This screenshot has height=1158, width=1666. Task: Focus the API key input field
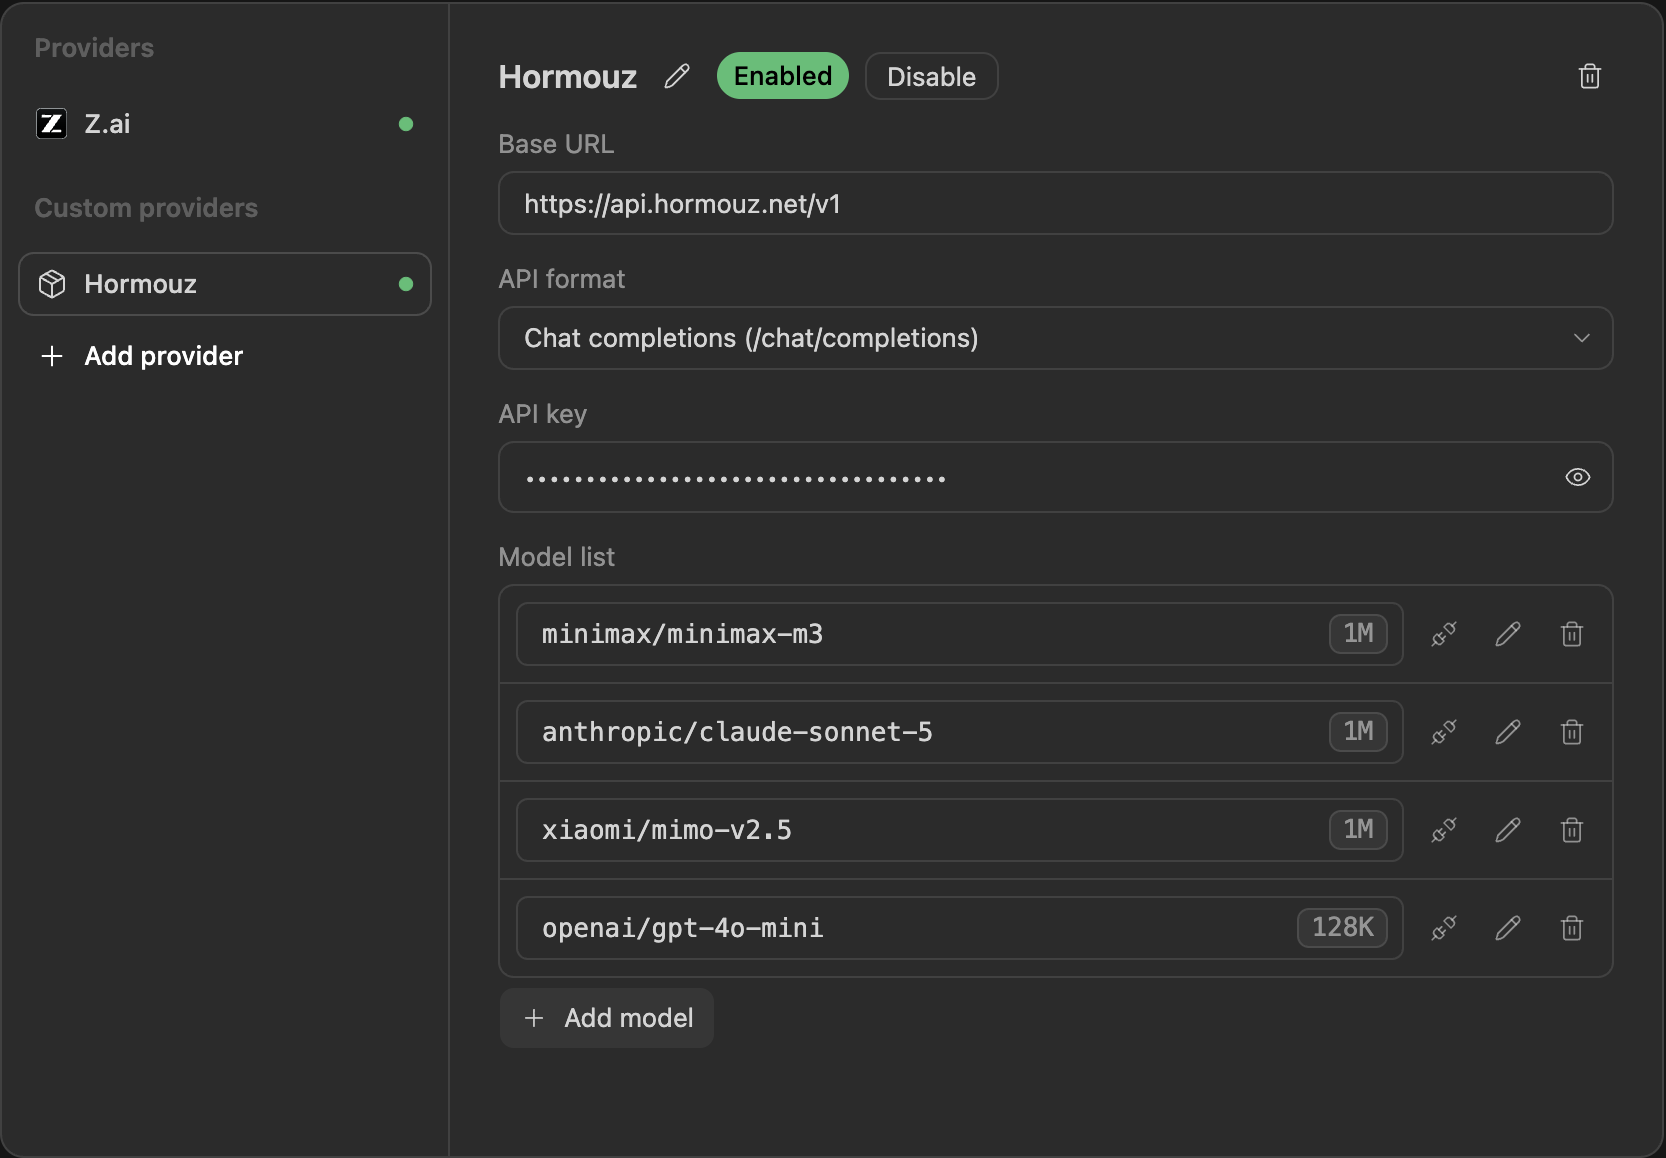coord(1056,477)
